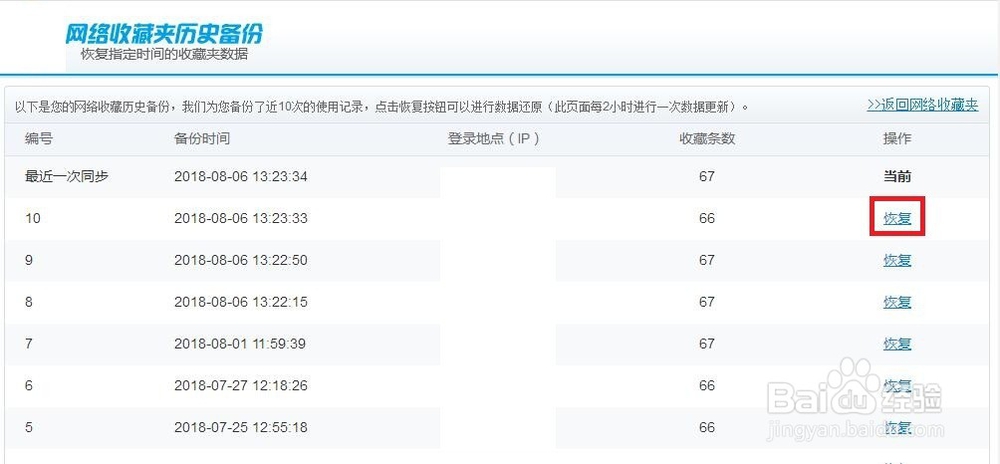
Task: Select the backup time 2018-08-06 13:23:34
Action: [240, 177]
